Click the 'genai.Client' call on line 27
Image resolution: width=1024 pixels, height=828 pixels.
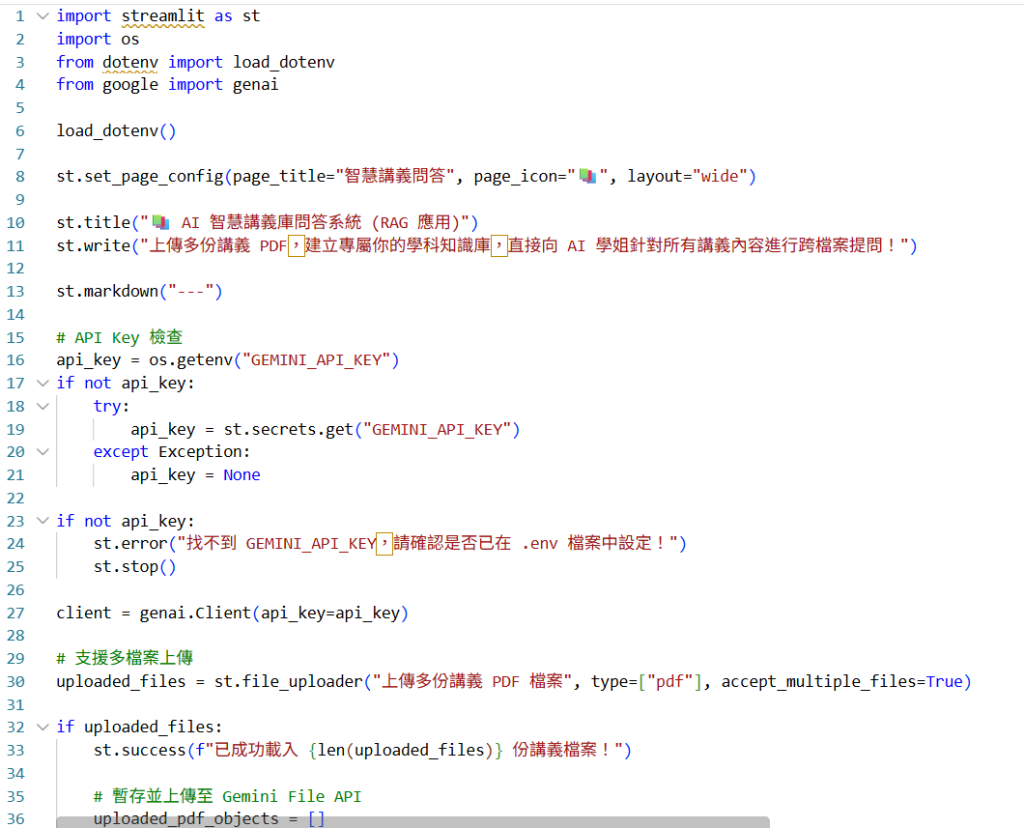tap(195, 613)
